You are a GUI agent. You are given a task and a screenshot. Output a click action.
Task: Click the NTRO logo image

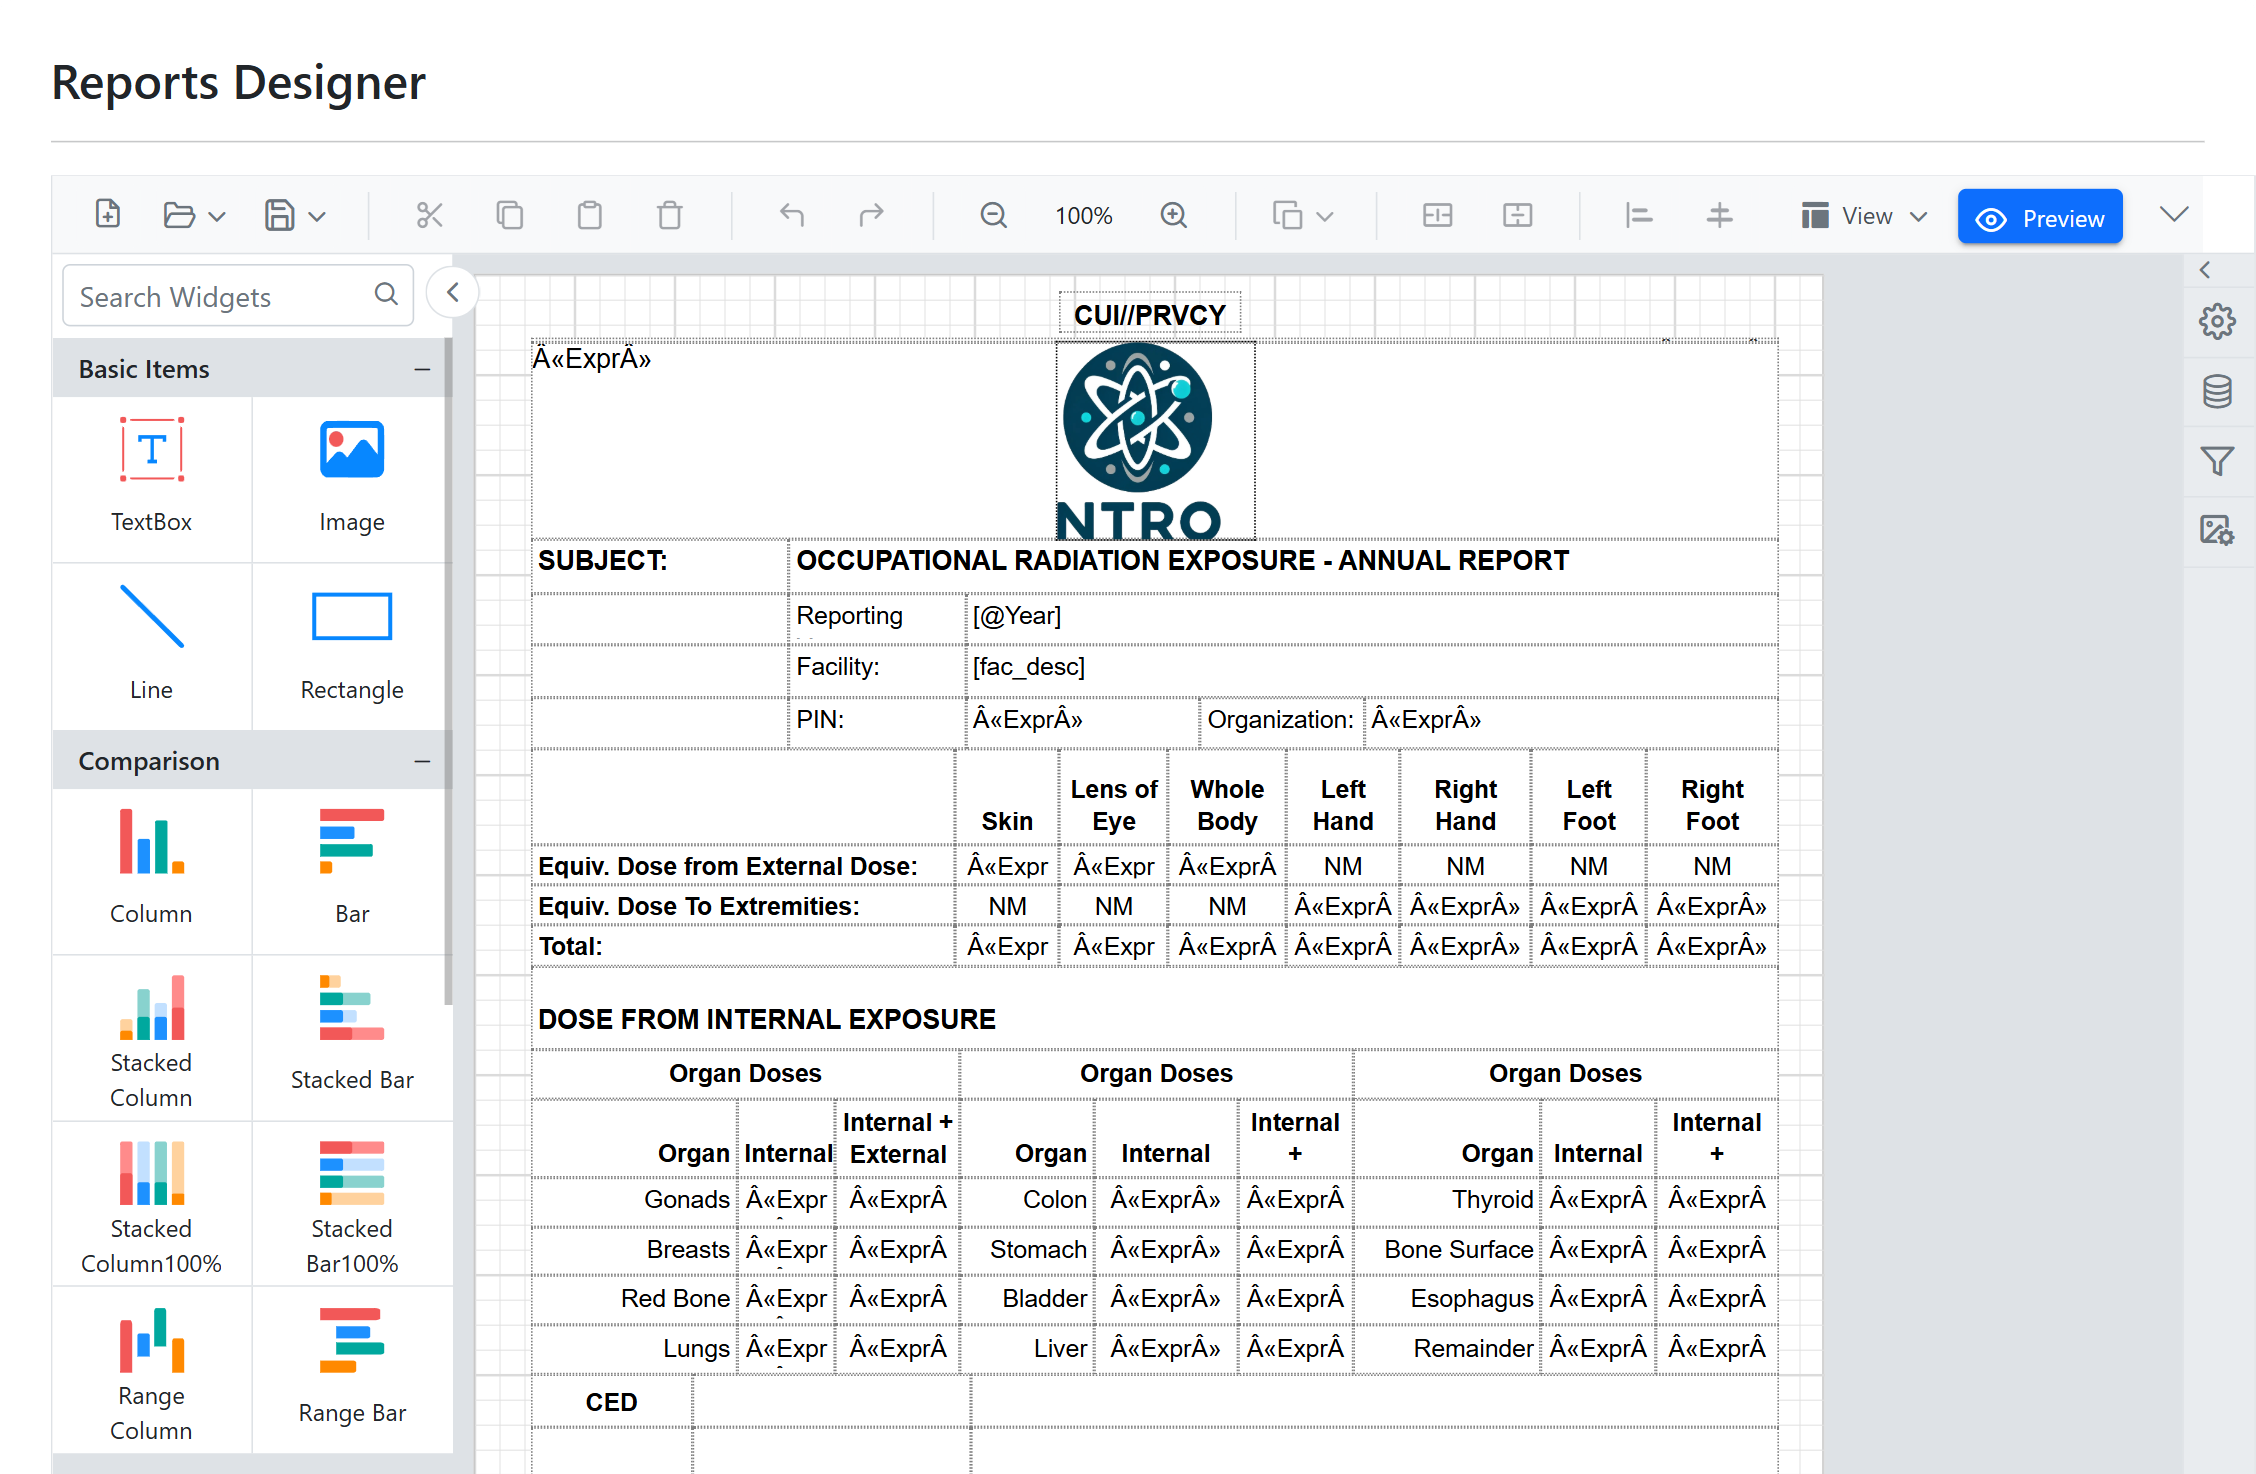(1155, 441)
